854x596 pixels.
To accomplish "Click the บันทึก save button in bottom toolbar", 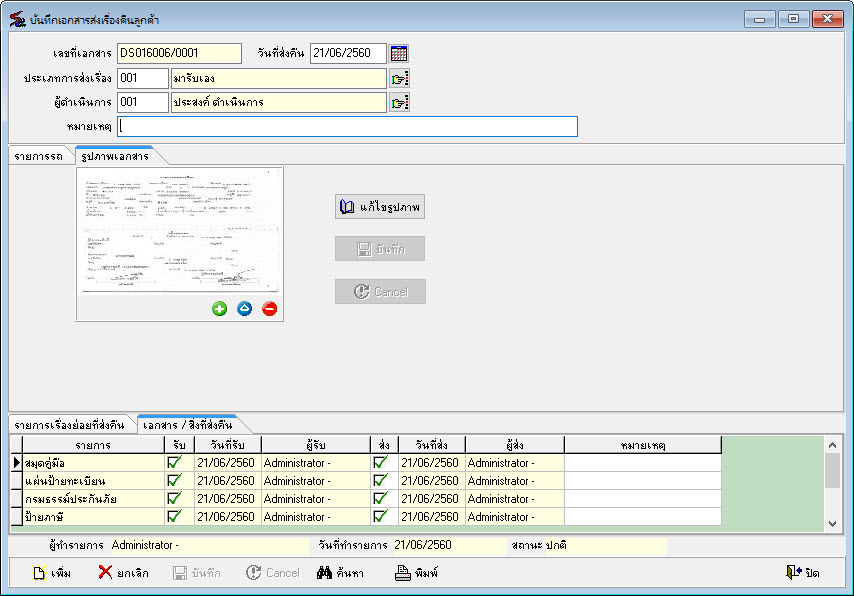I will (197, 573).
